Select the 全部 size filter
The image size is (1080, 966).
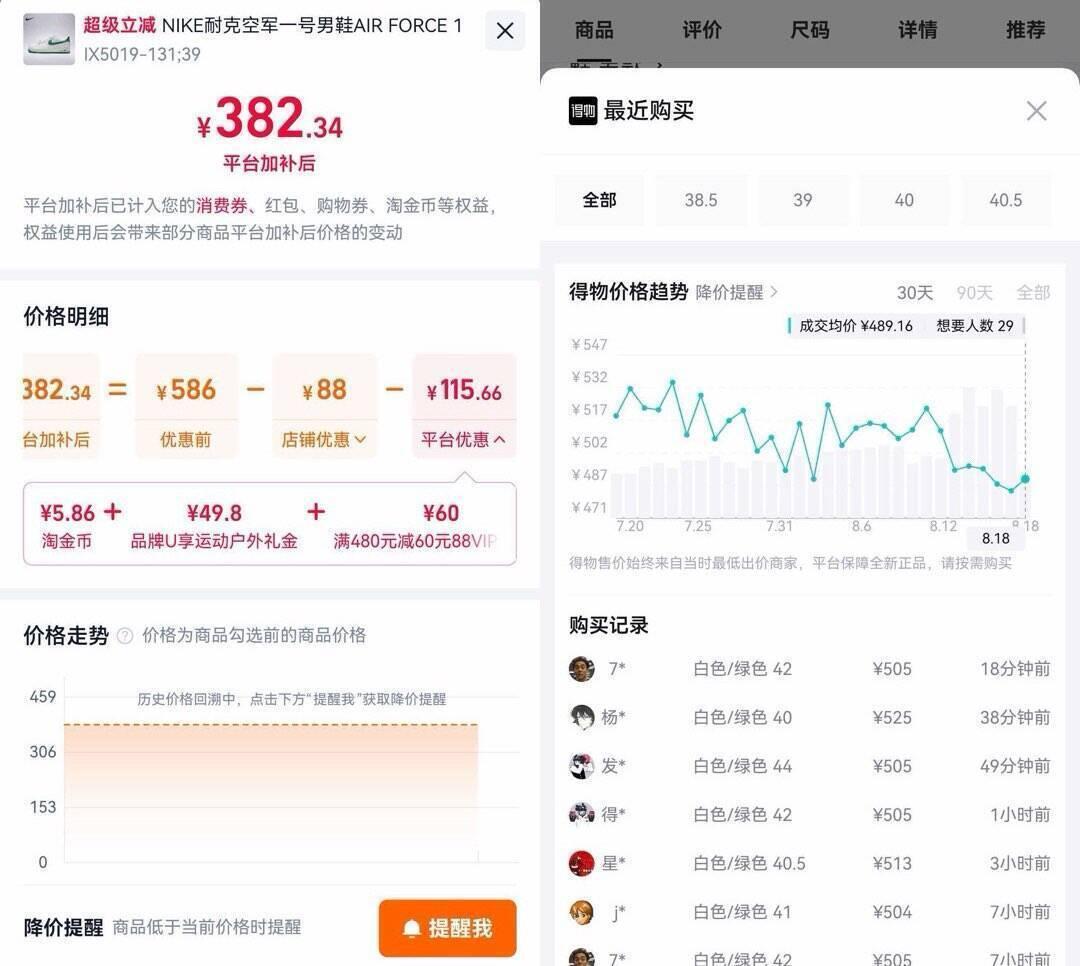tap(599, 200)
